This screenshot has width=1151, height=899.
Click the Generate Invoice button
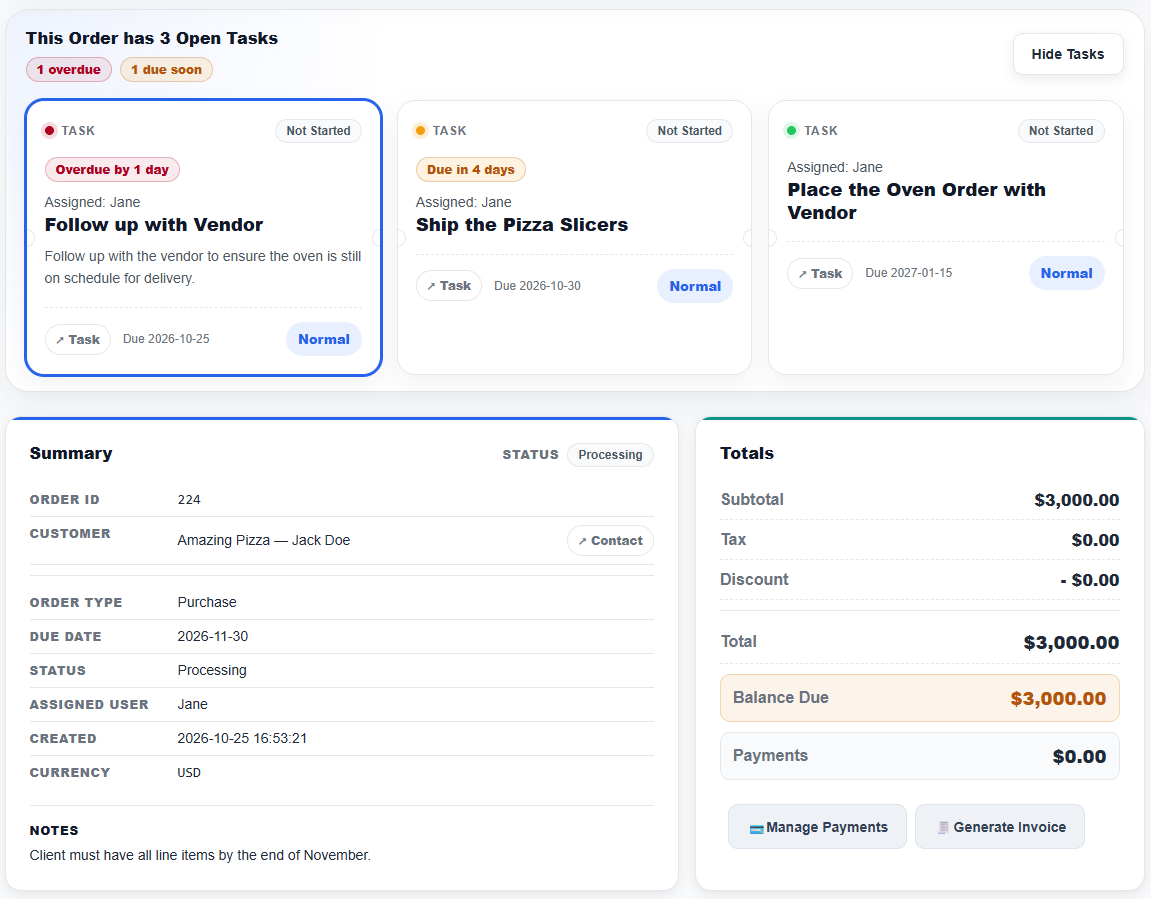(x=1000, y=827)
